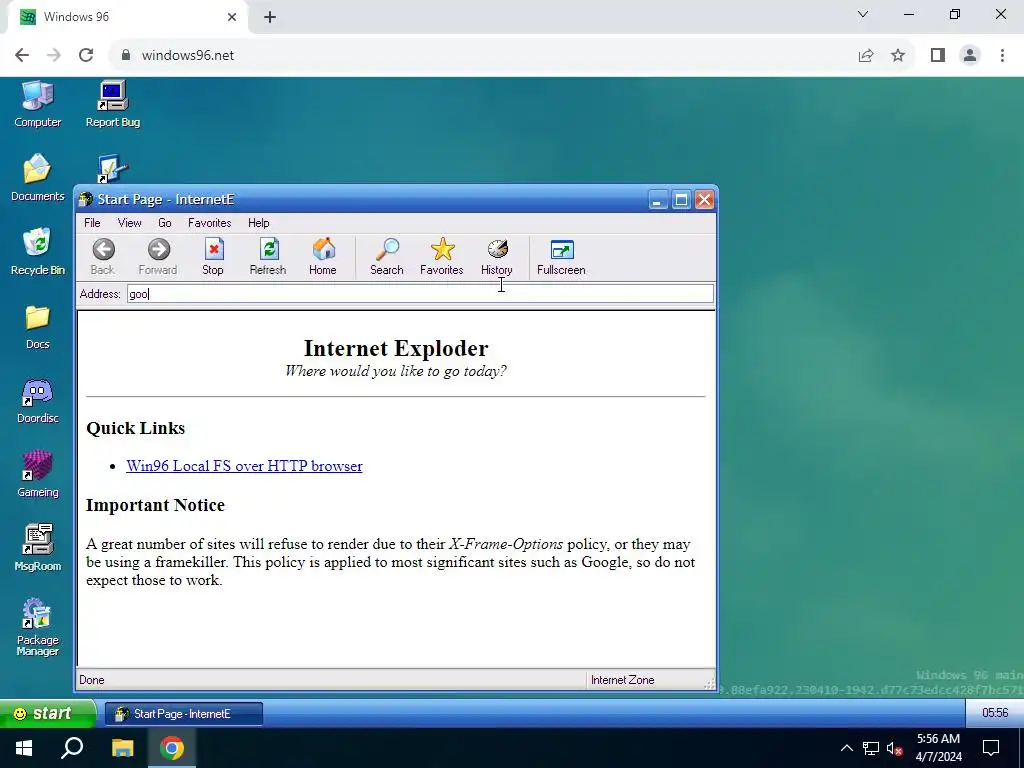Open the Favorites menu
Image resolution: width=1024 pixels, height=768 pixels.
(x=210, y=223)
